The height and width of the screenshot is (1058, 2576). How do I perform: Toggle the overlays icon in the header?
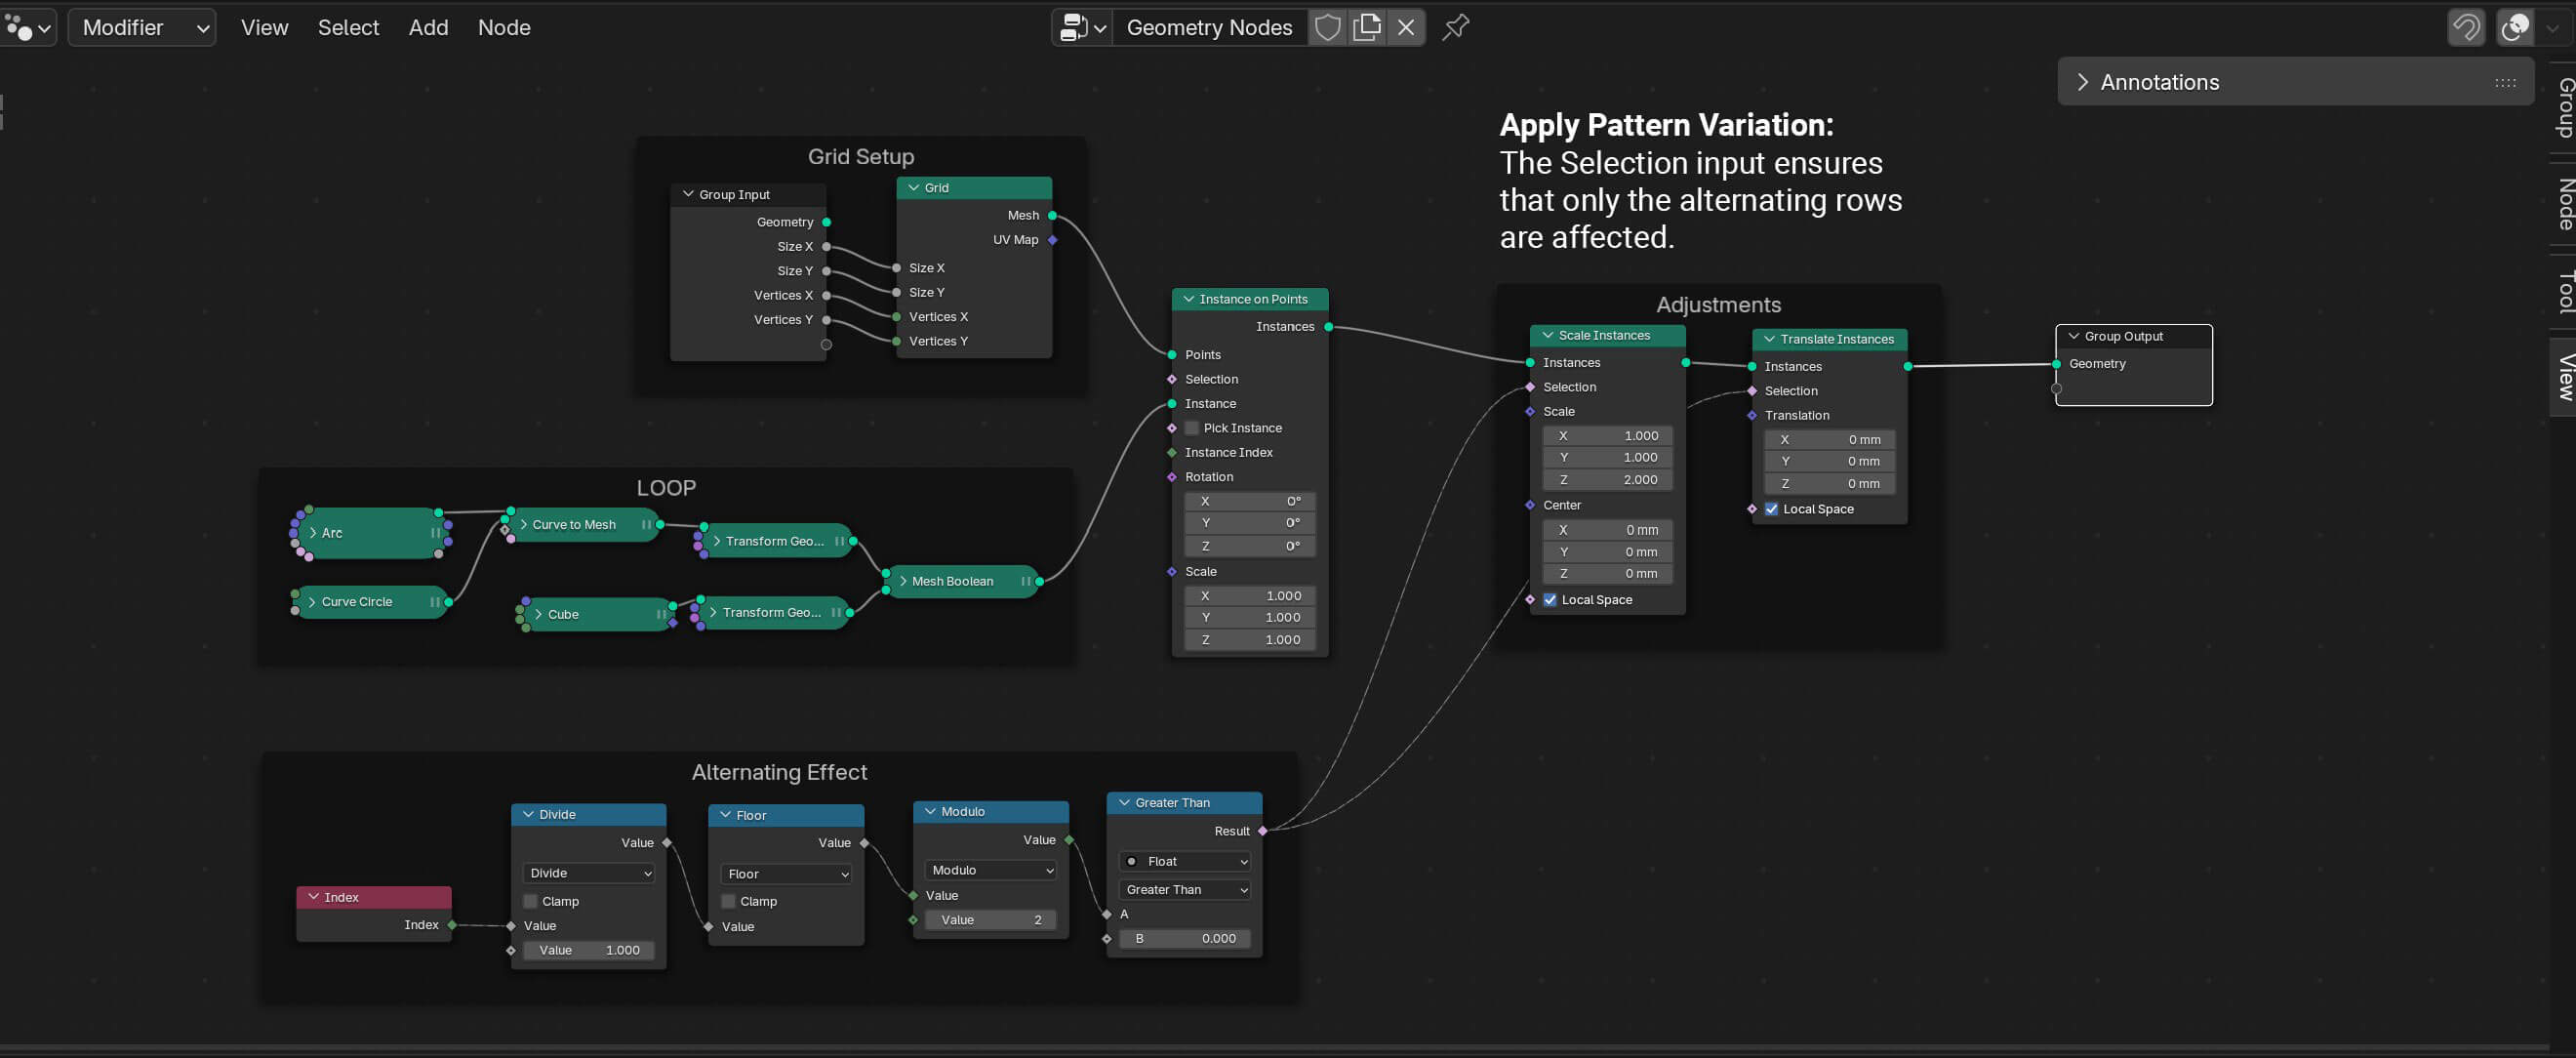click(2514, 28)
